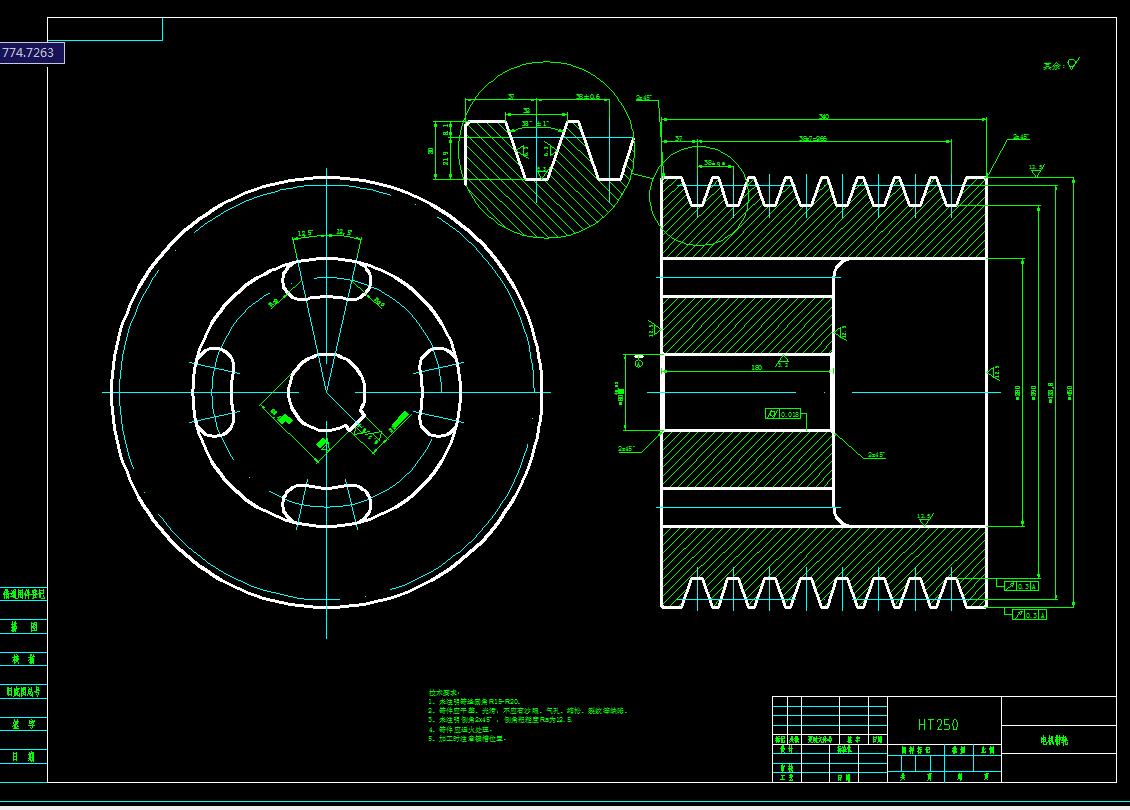Click the 8.1 groove depth dimension
The width and height of the screenshot is (1130, 810).
446,130
